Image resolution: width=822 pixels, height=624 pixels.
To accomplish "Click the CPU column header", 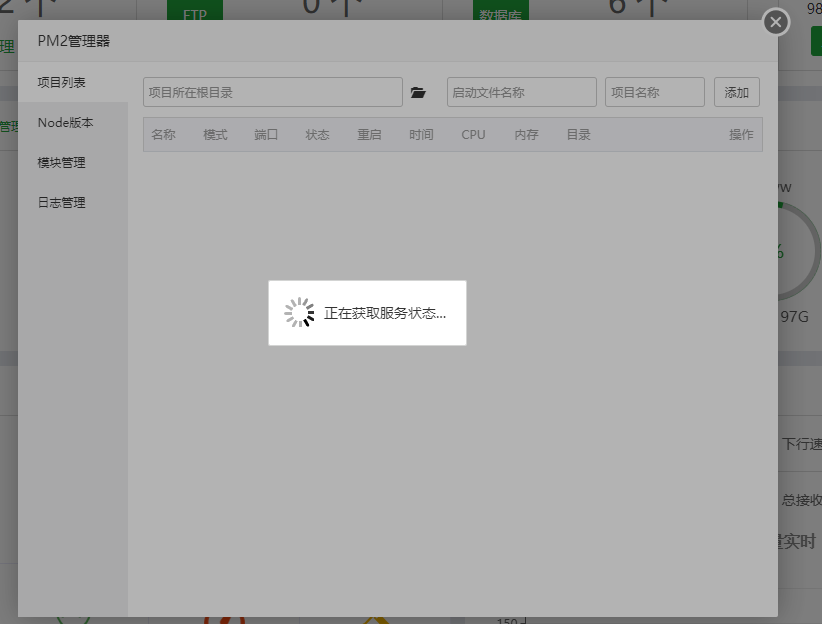I will click(x=473, y=135).
